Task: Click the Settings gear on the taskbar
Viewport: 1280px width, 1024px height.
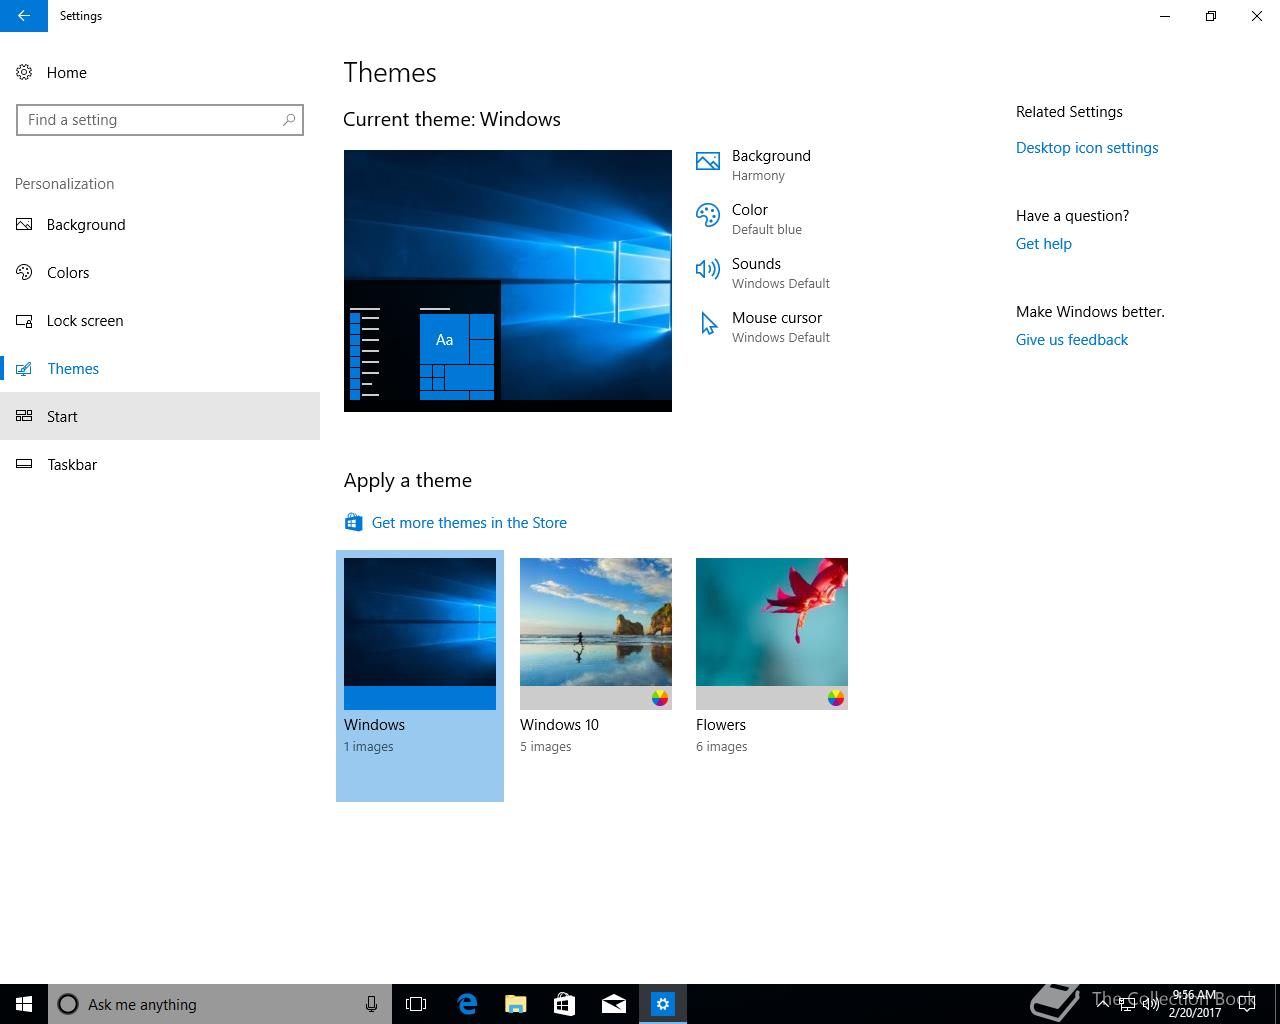Action: [x=663, y=1004]
